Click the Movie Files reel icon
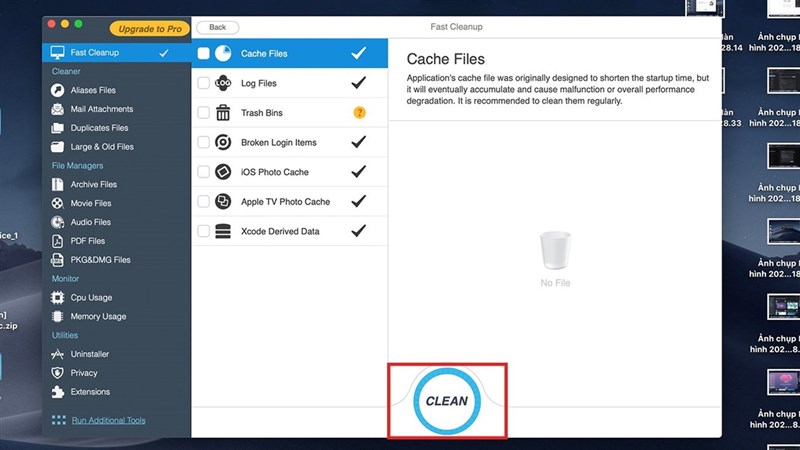This screenshot has width=800, height=450. coord(57,203)
